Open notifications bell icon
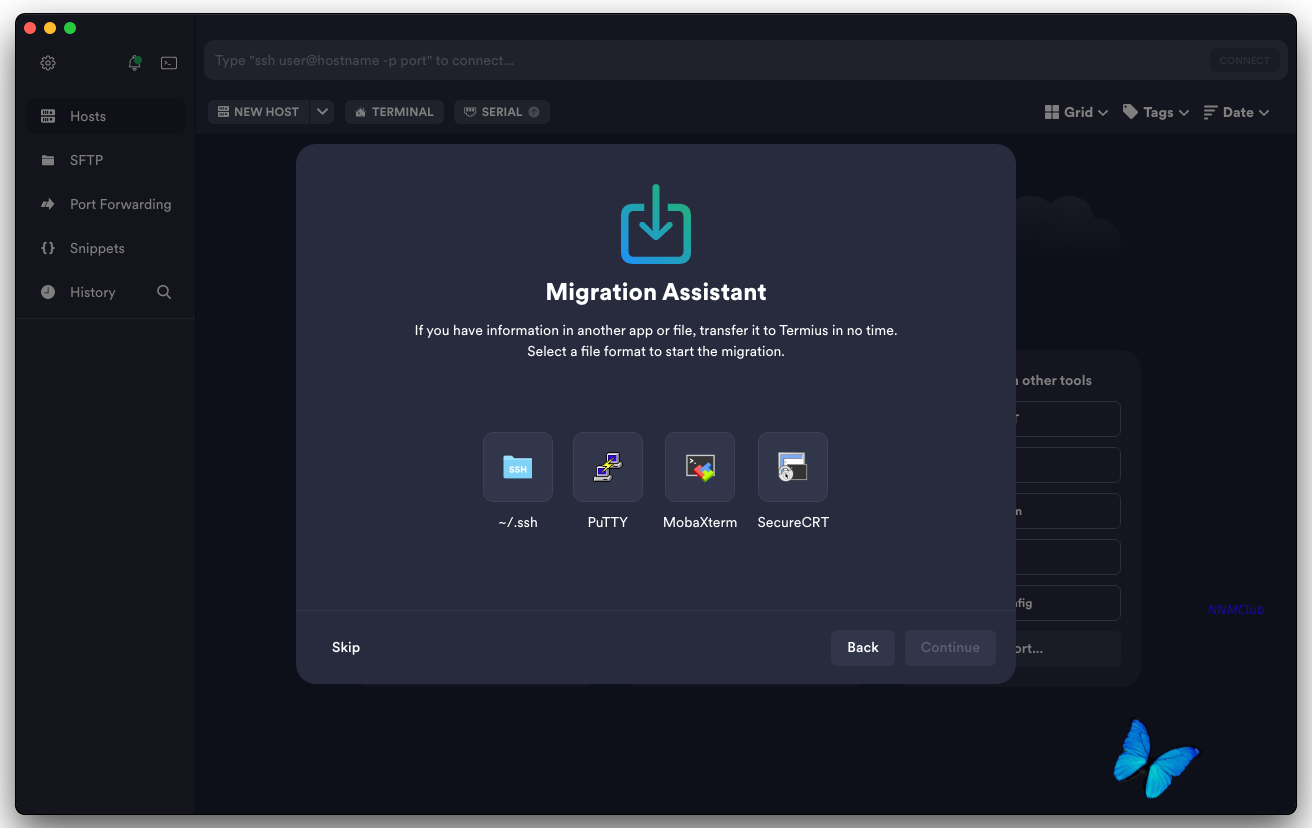 pos(135,63)
